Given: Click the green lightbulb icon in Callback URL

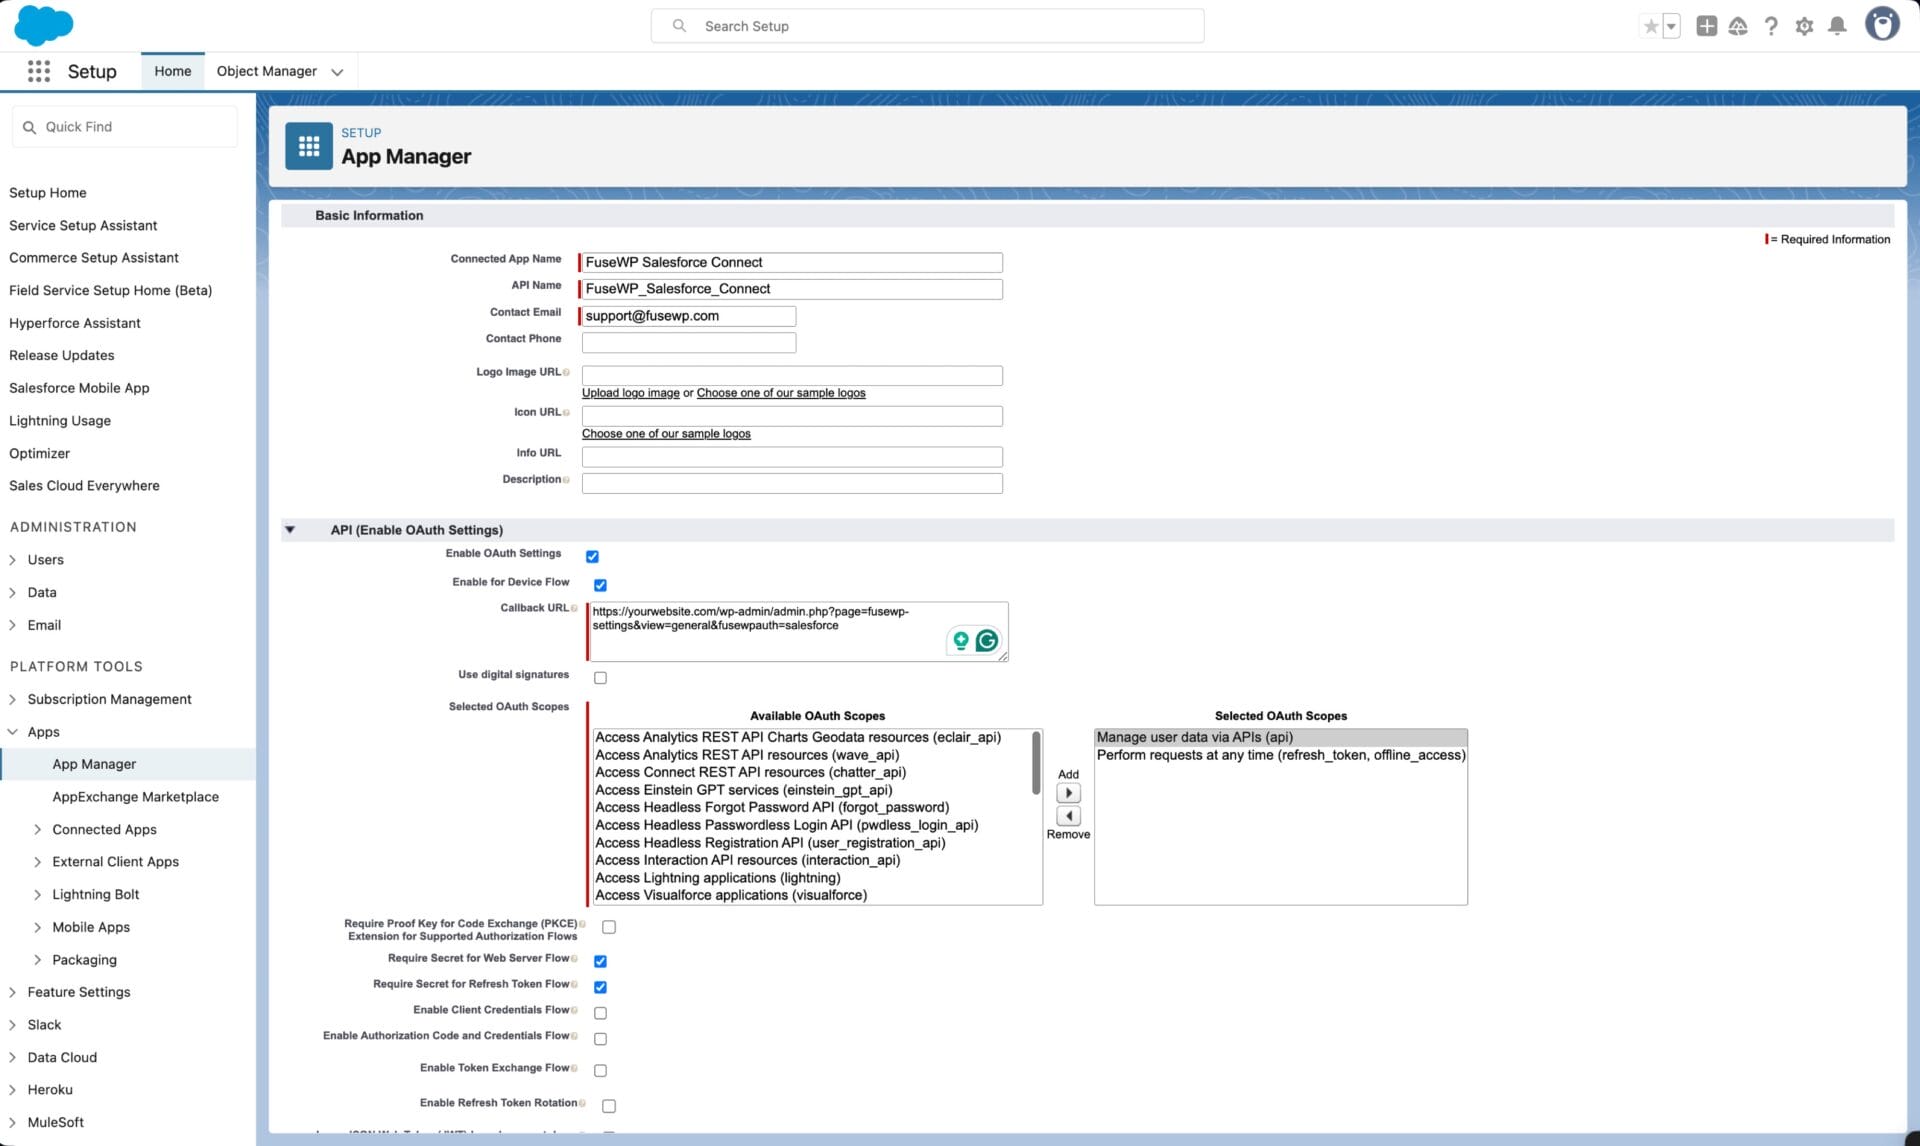Looking at the screenshot, I should click(x=960, y=641).
